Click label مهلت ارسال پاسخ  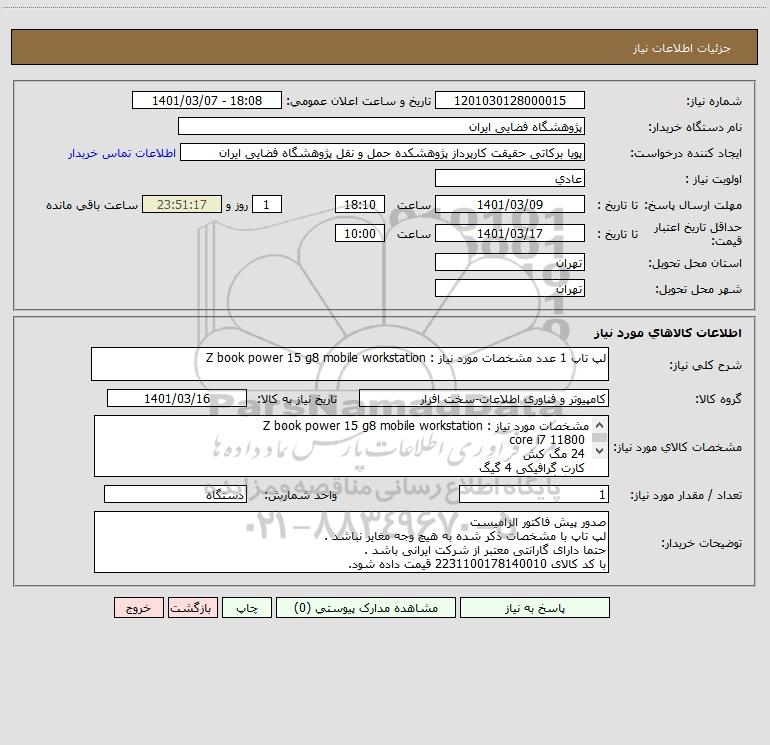tap(693, 205)
